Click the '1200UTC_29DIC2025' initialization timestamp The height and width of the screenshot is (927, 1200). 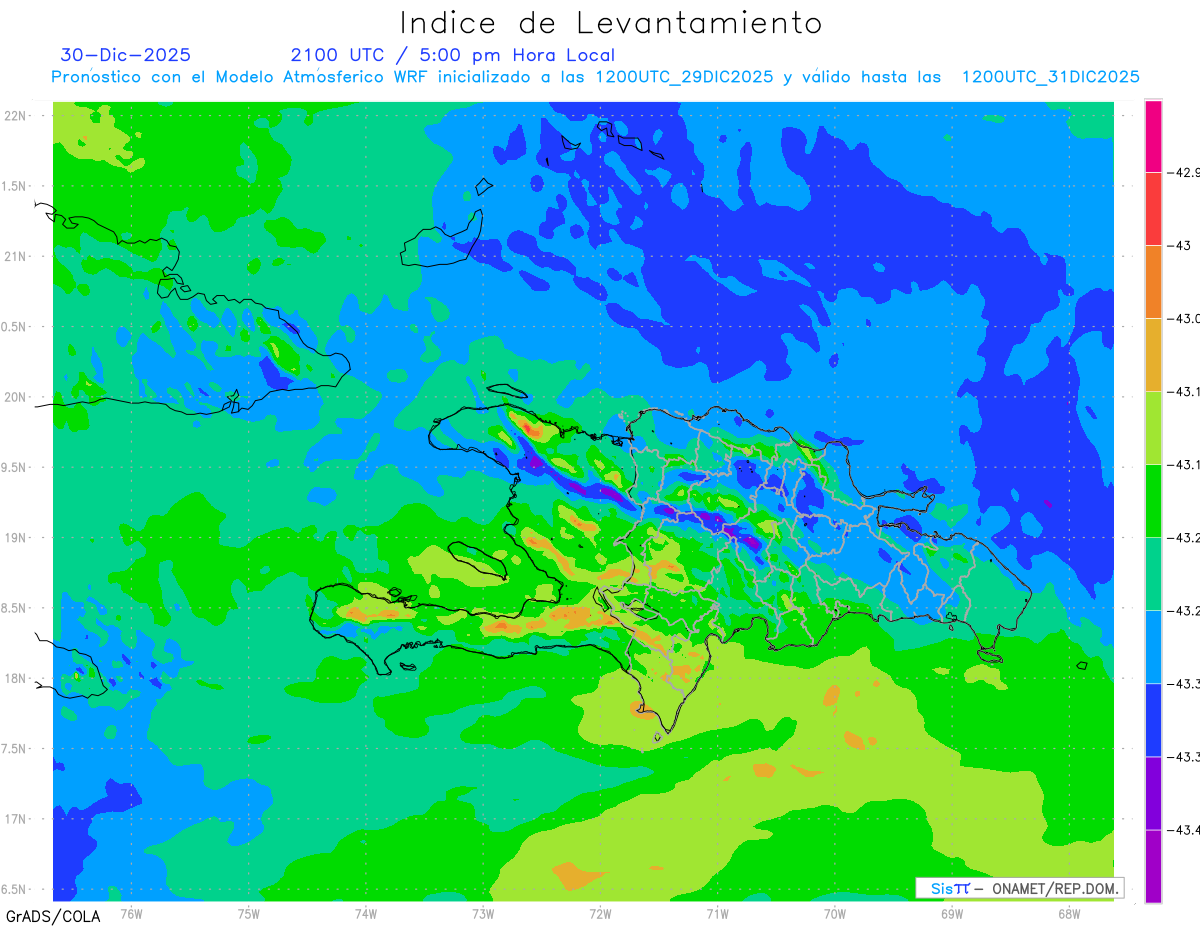pyautogui.click(x=684, y=77)
